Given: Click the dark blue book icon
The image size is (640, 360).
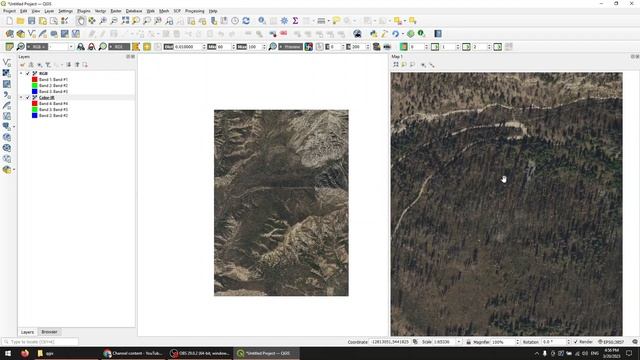Looking at the screenshot, I should point(438,33).
